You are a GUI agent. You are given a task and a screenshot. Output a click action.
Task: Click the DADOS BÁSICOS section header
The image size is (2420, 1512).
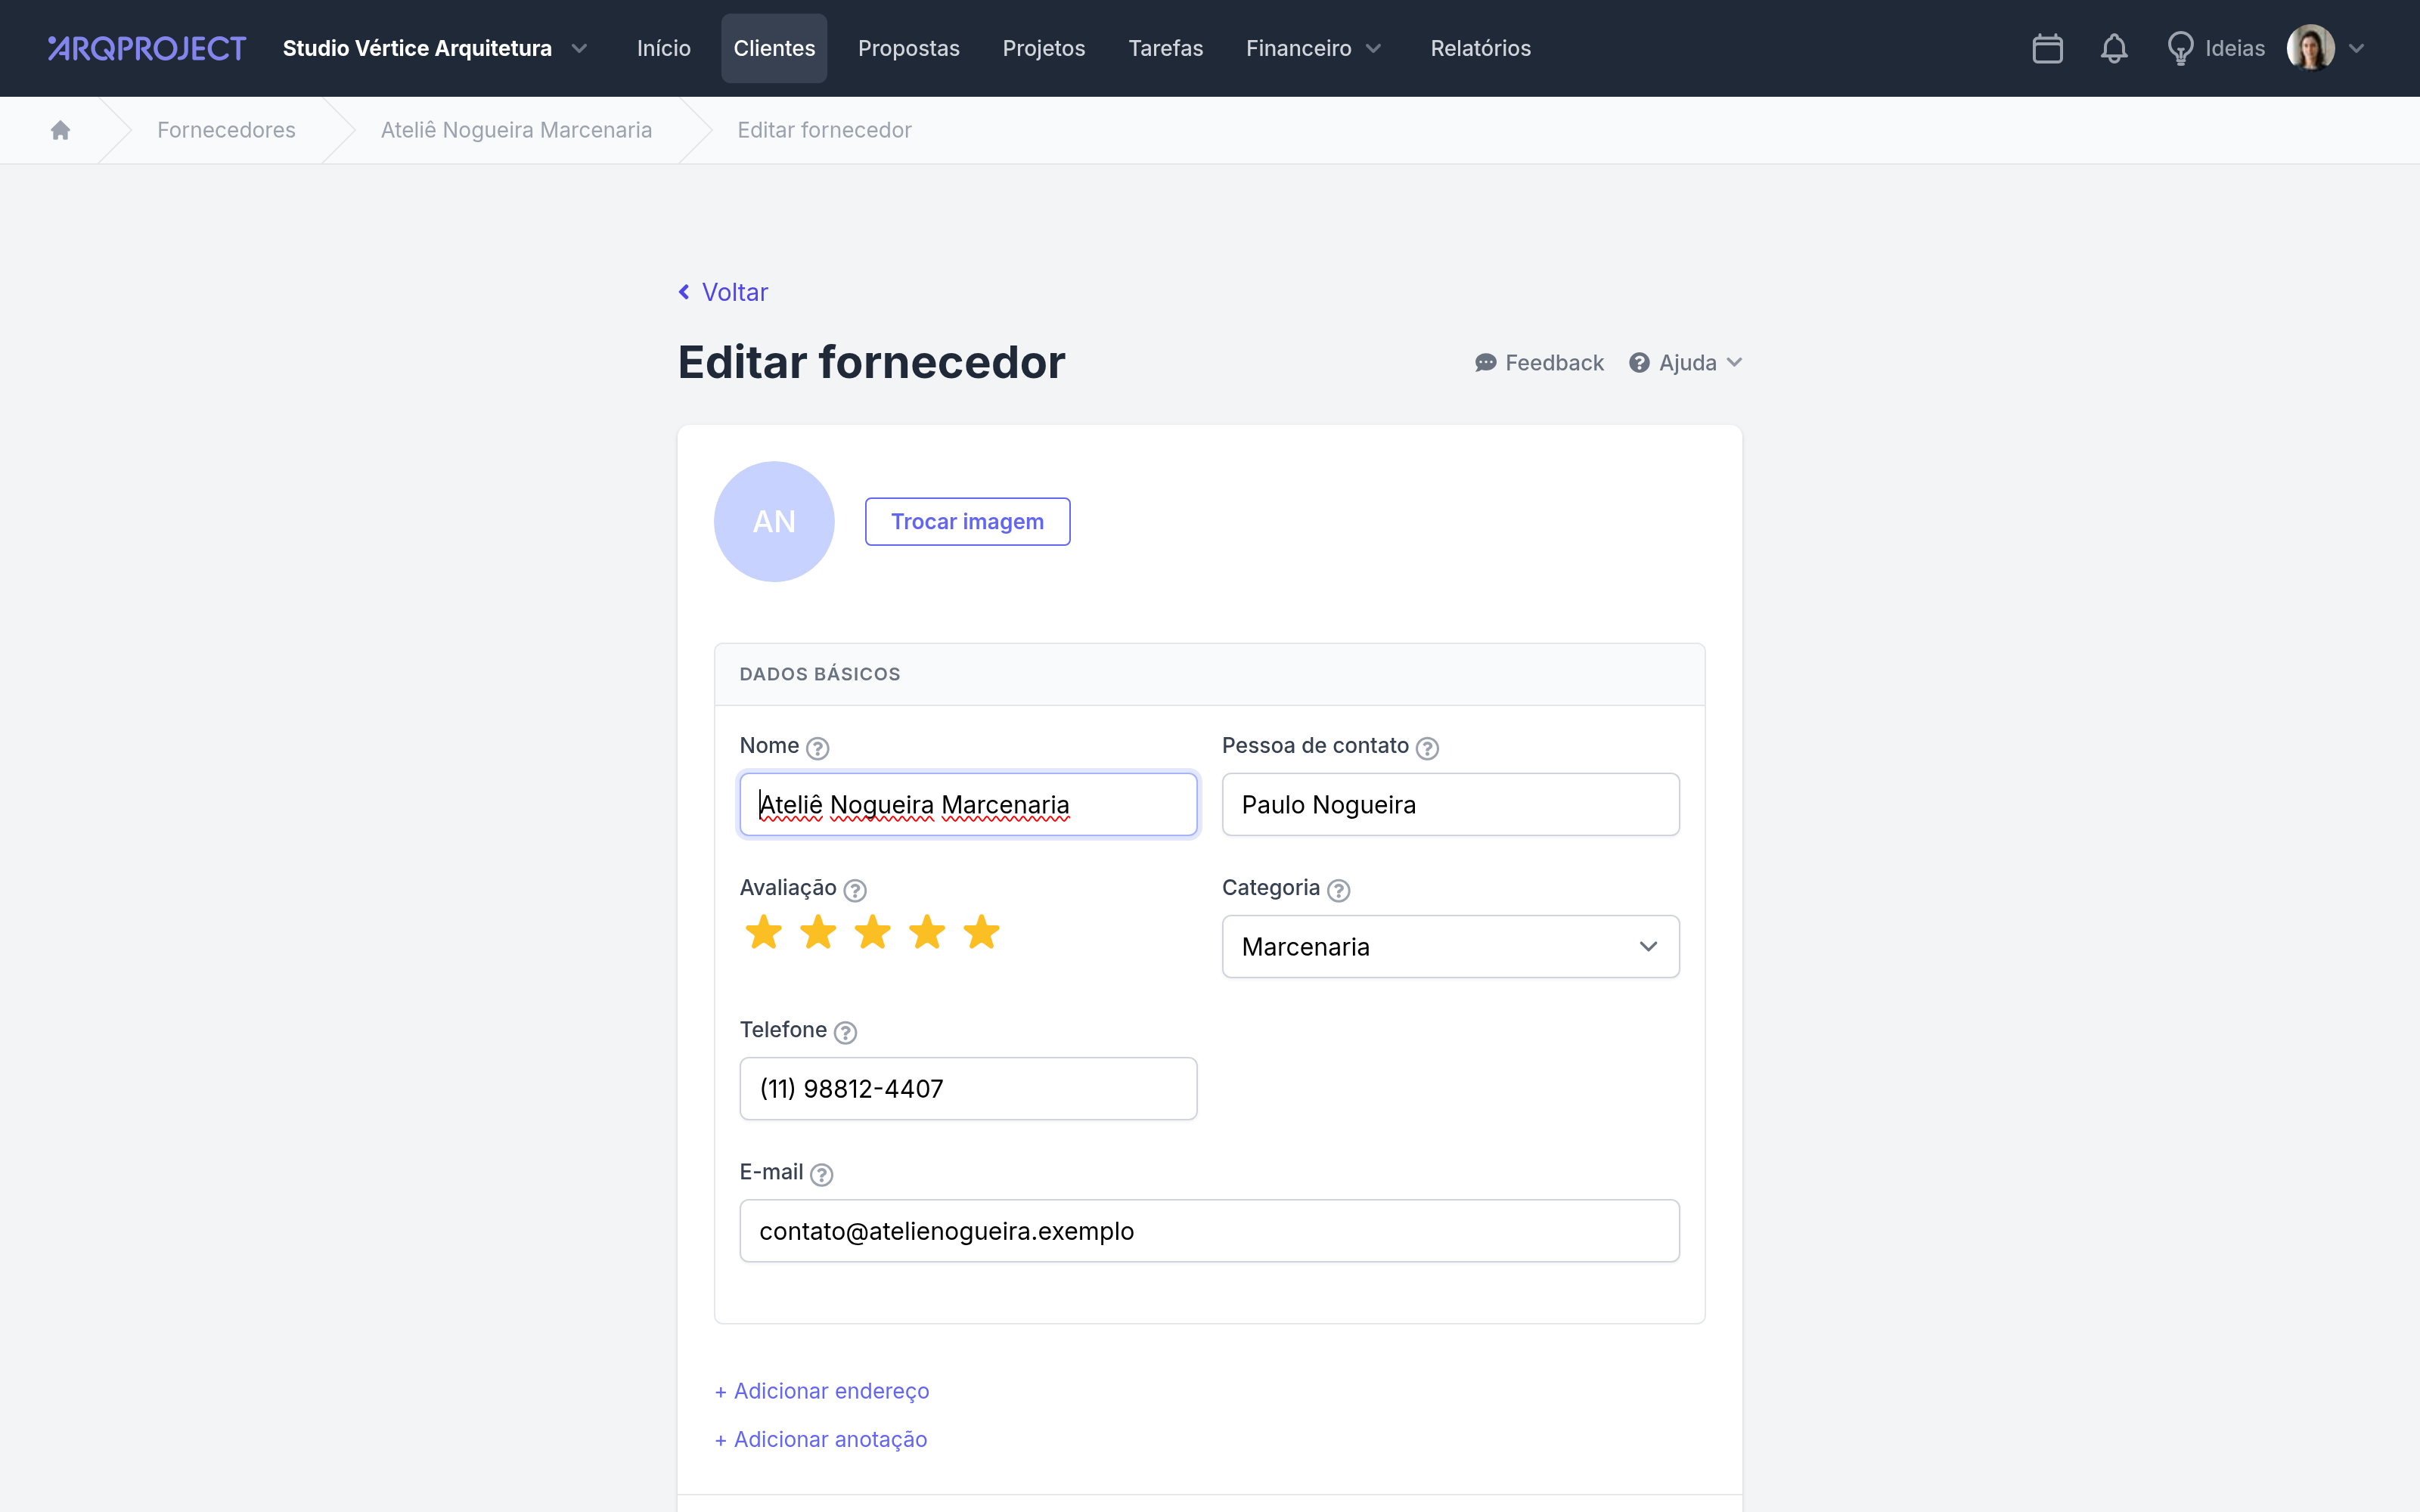click(x=820, y=674)
